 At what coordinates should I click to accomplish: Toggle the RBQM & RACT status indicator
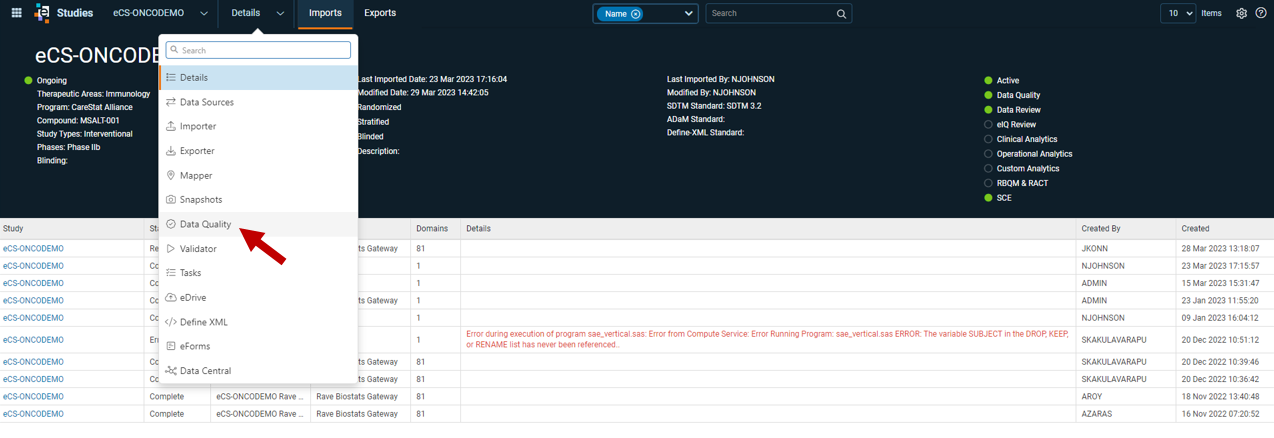(x=988, y=183)
